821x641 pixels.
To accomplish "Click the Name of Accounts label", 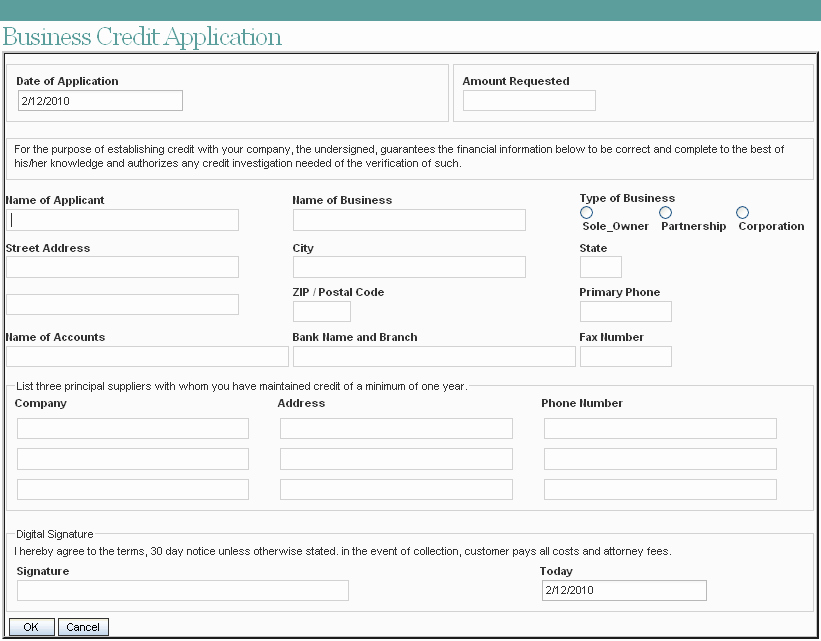I will (x=55, y=337).
